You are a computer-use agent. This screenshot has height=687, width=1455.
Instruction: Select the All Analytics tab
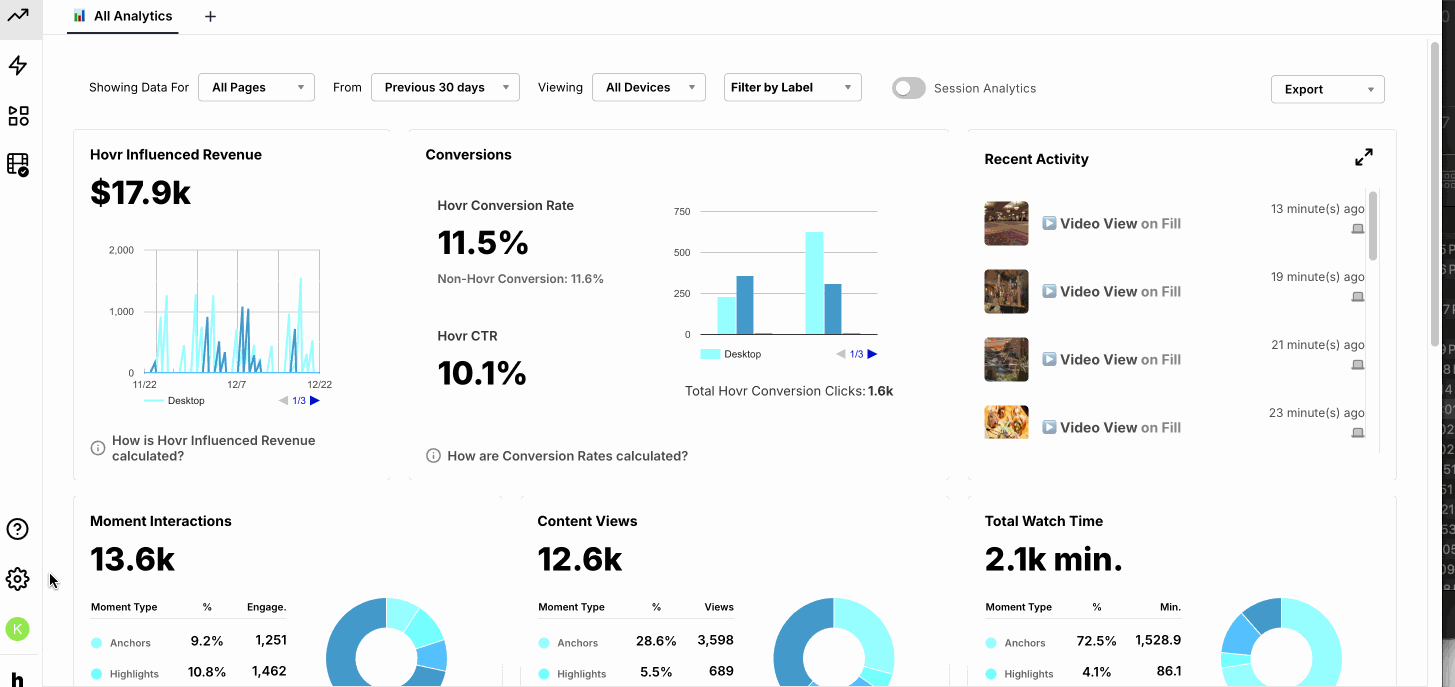[x=123, y=17]
